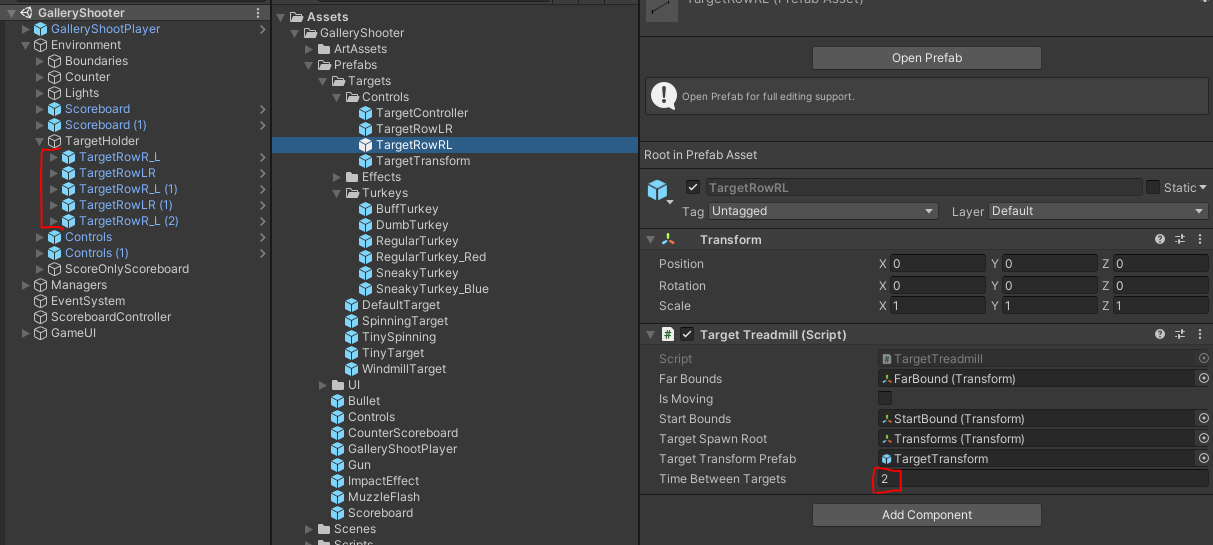Click Transform component preset settings icon
Image resolution: width=1213 pixels, height=545 pixels.
1180,240
